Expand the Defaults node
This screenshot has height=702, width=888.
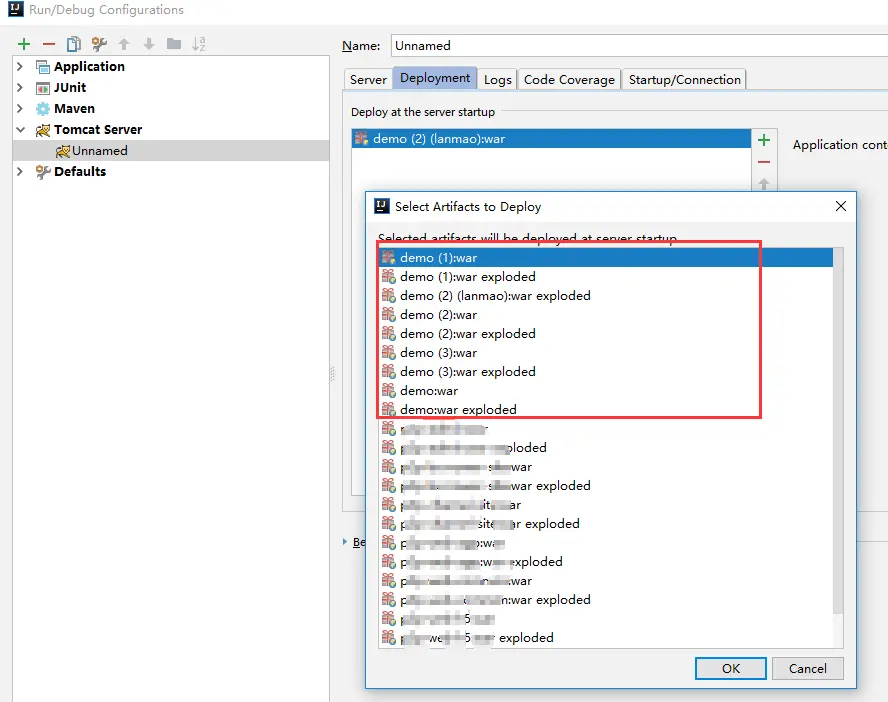[20, 171]
